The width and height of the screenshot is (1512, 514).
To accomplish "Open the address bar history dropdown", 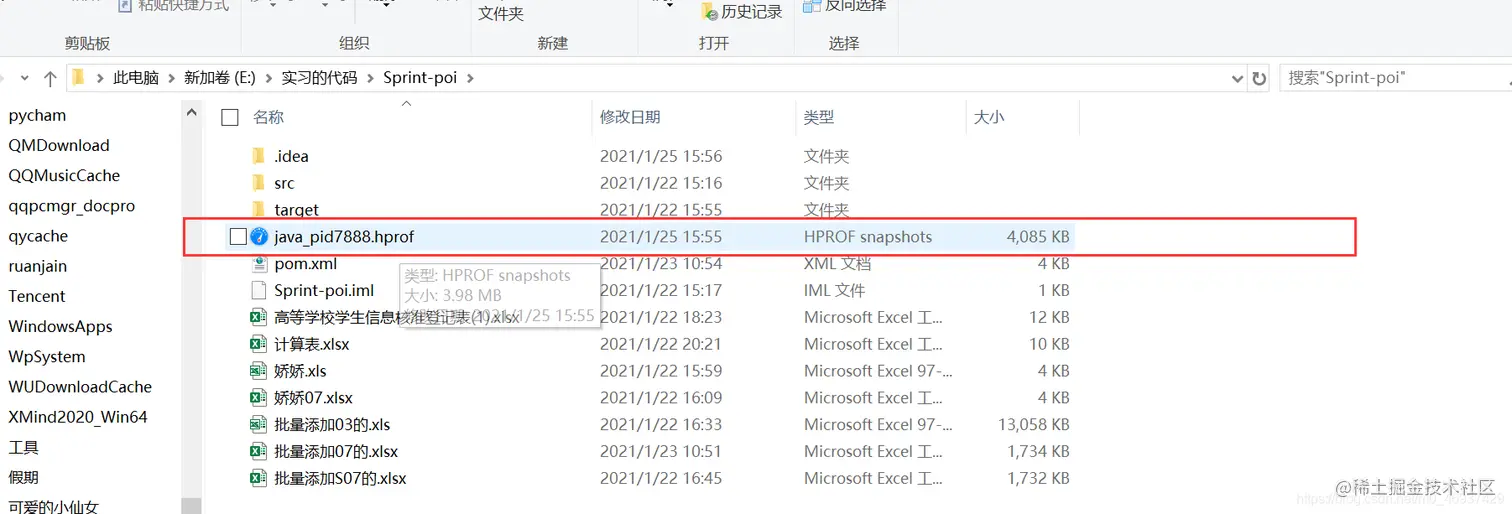I will point(1238,78).
